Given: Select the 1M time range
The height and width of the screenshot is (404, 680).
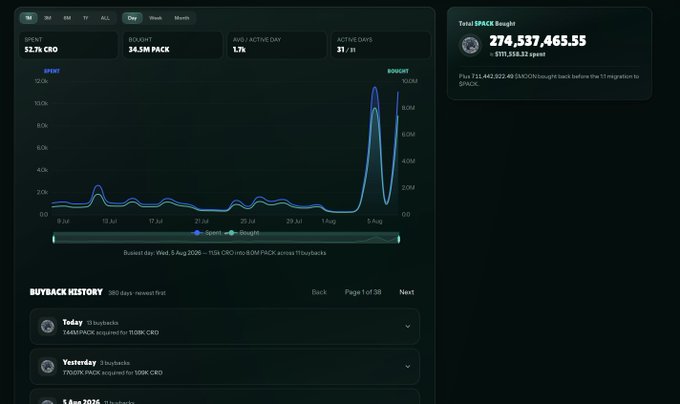Looking at the screenshot, I should [28, 18].
